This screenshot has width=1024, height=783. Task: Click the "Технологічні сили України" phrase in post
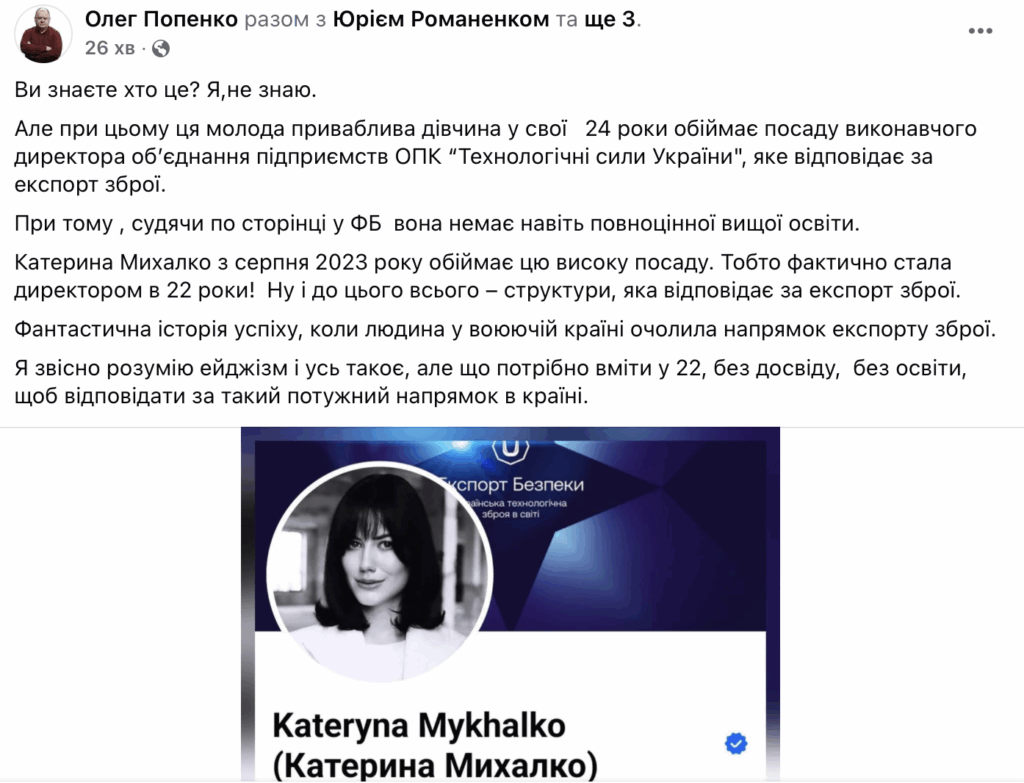pos(595,157)
